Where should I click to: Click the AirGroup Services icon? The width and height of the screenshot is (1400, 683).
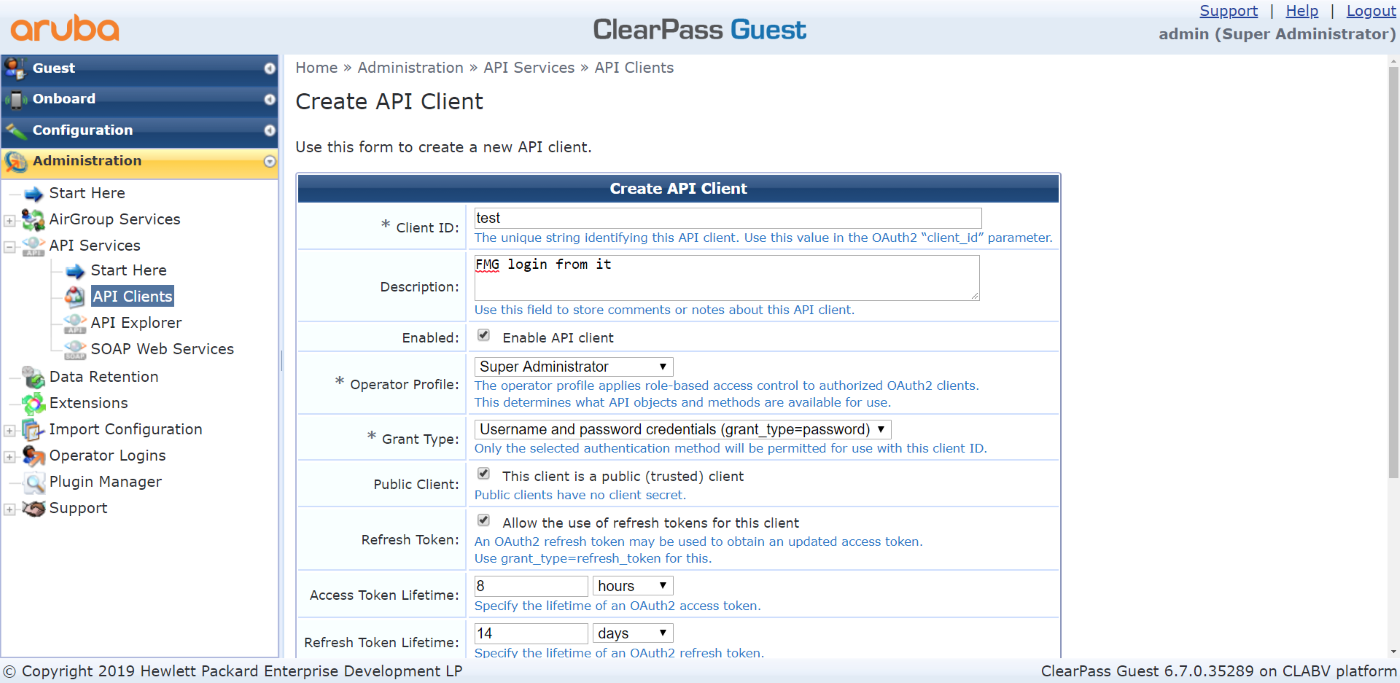[34, 219]
